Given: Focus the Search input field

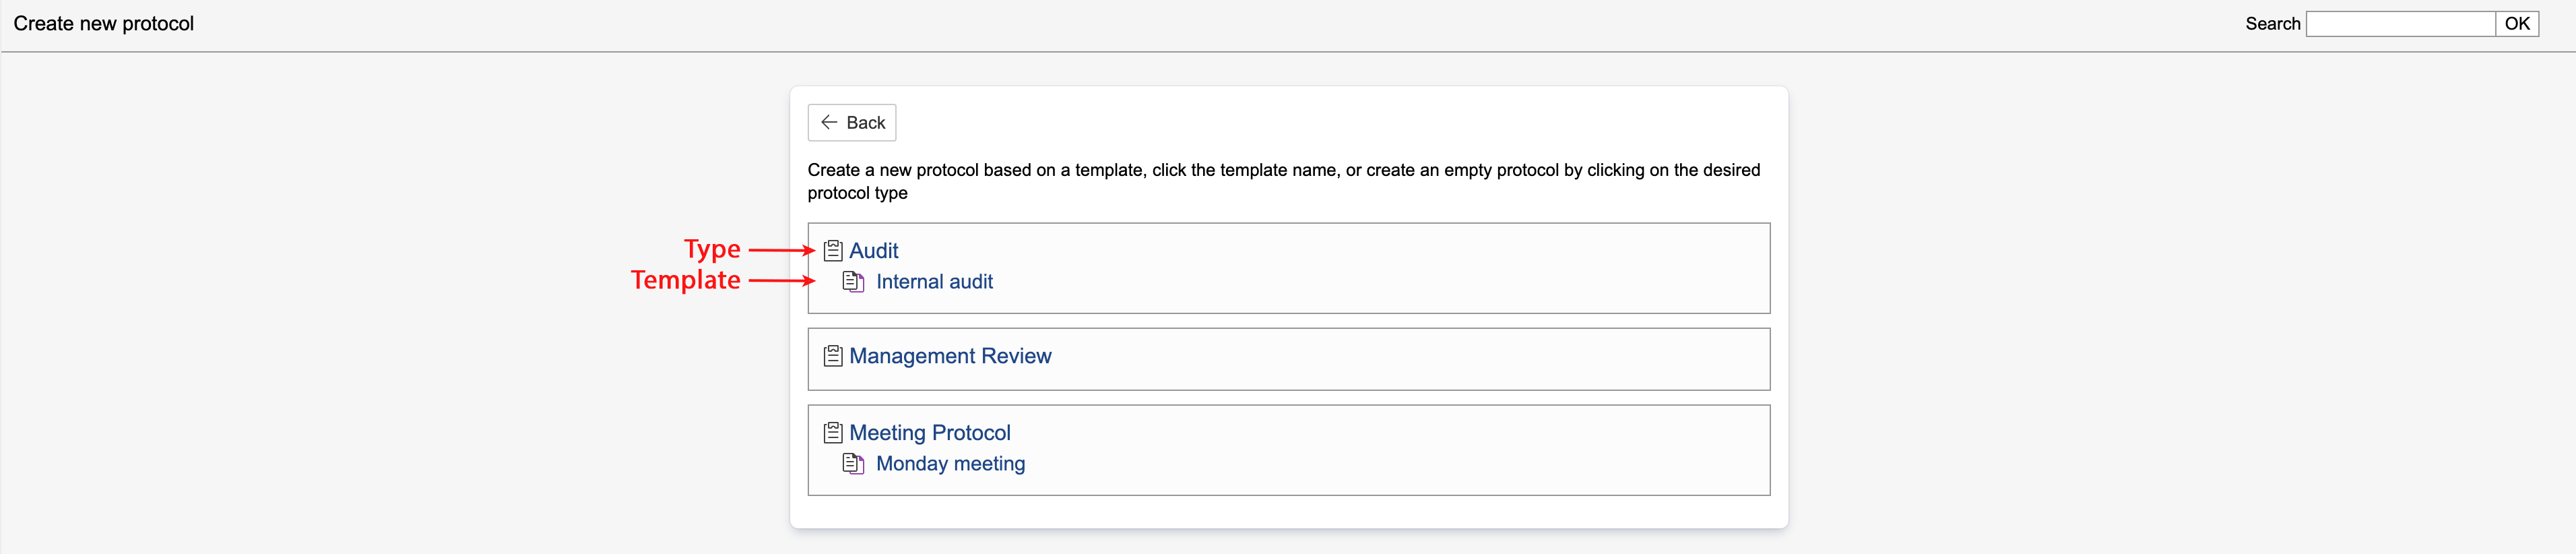Looking at the screenshot, I should pyautogui.click(x=2399, y=24).
